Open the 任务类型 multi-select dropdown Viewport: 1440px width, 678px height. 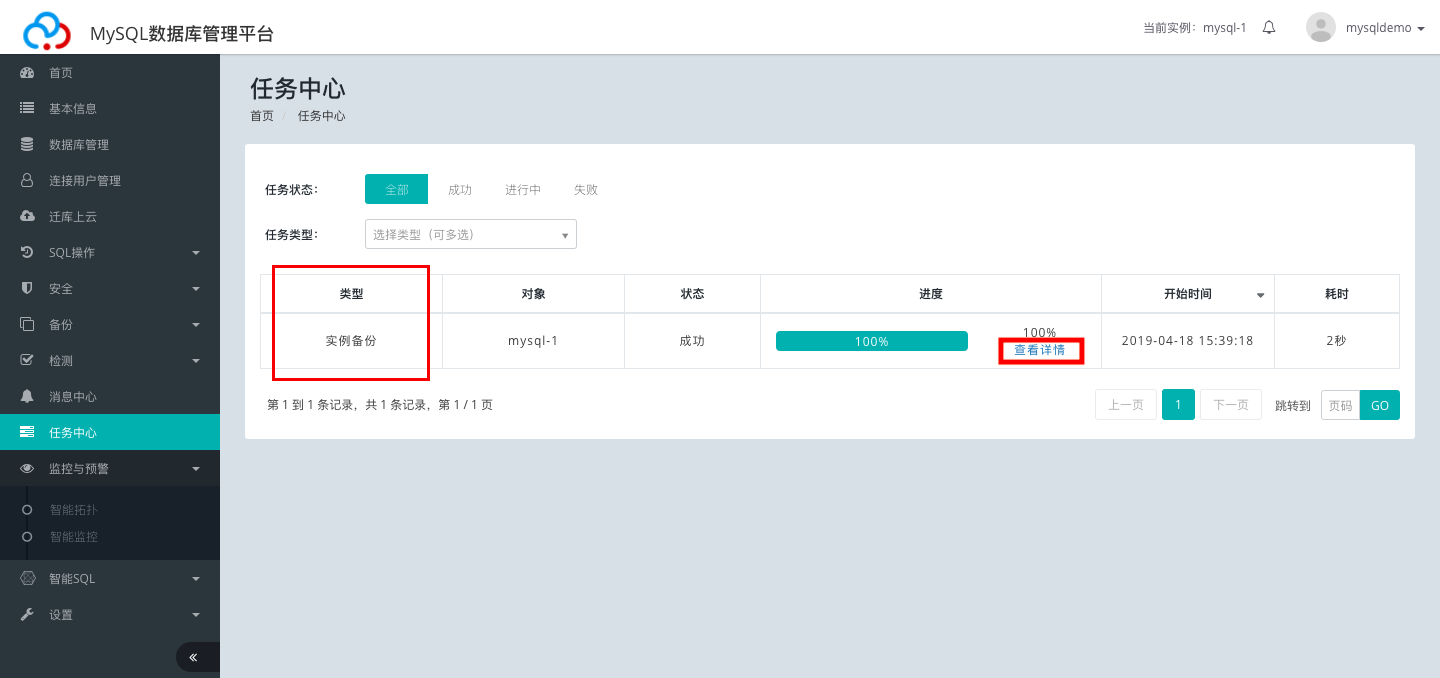pos(471,234)
